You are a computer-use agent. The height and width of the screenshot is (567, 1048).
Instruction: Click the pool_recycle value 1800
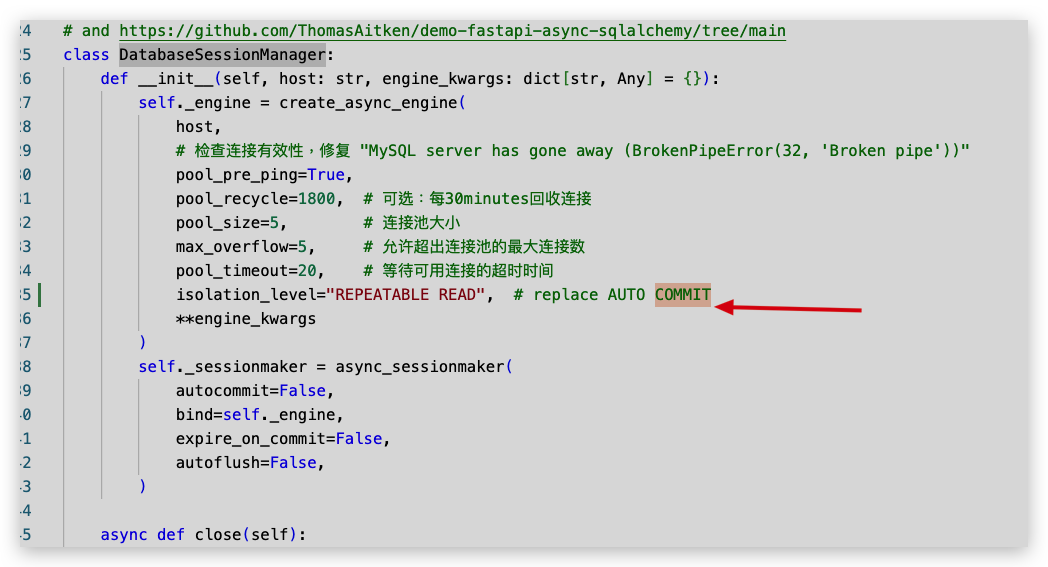(317, 199)
